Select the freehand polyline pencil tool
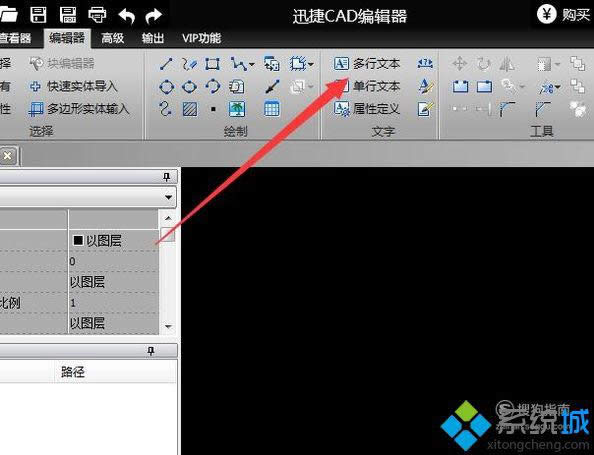 click(x=189, y=64)
